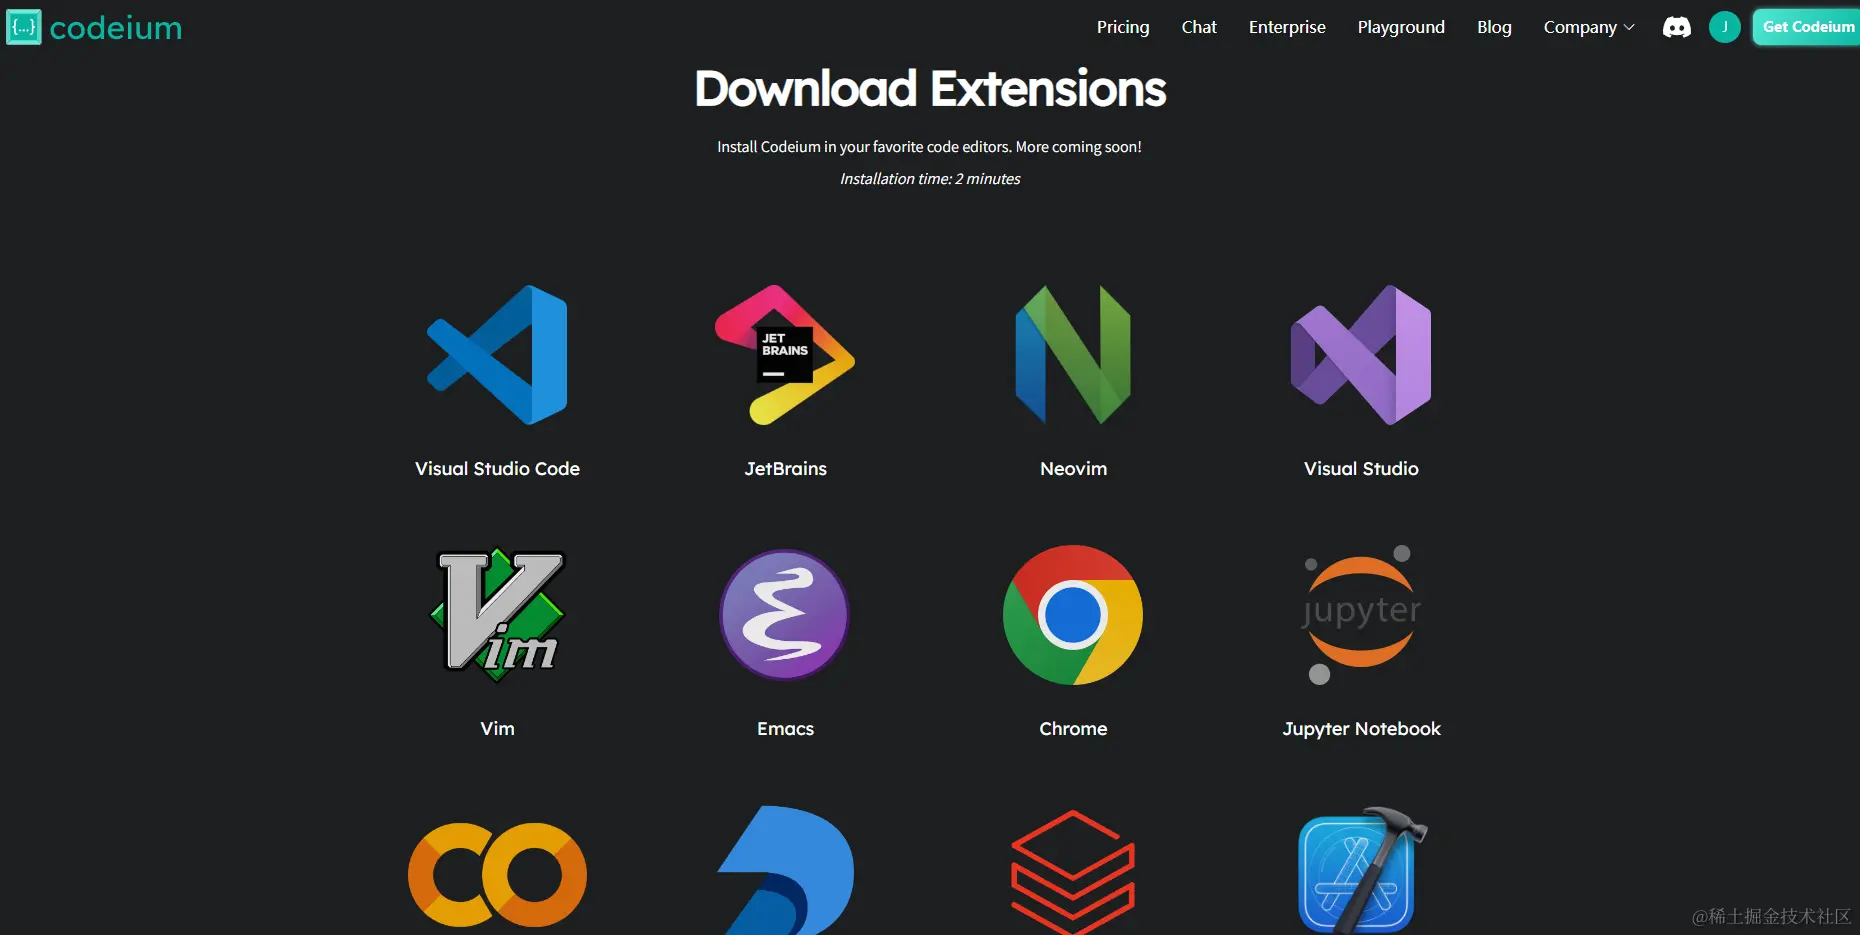
Task: Click the blue Deepnote logo icon
Action: pyautogui.click(x=785, y=870)
